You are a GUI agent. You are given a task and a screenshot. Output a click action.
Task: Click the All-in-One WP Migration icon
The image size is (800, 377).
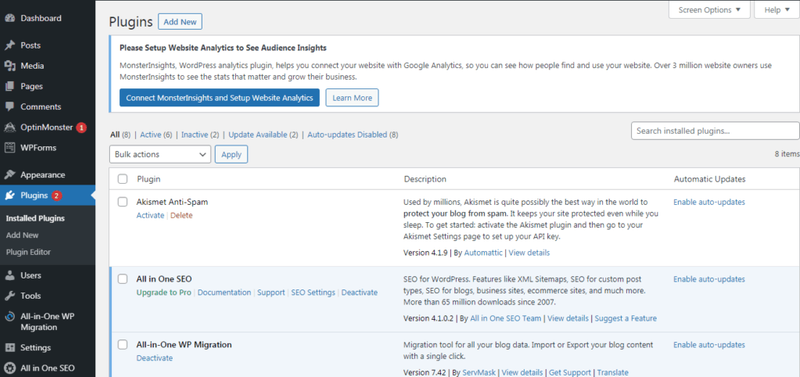(10, 316)
